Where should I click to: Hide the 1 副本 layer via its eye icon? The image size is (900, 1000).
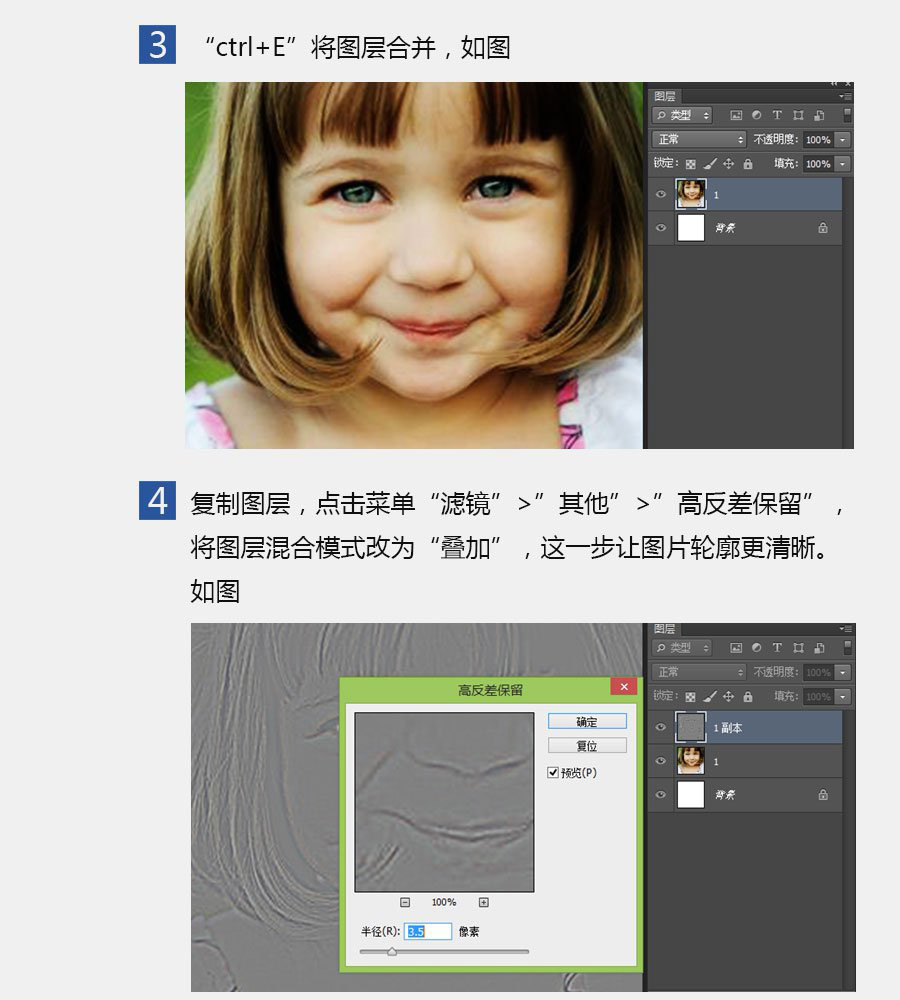[661, 727]
